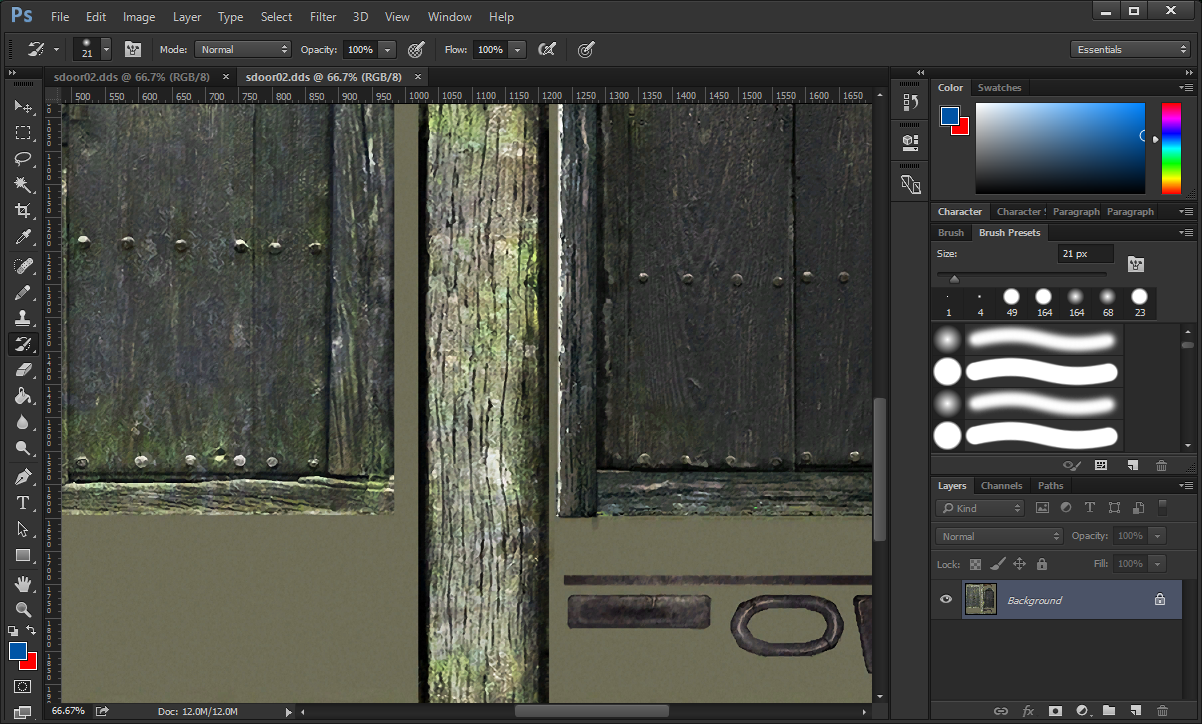Hide the Background layer visibility eye
The height and width of the screenshot is (724, 1202).
(945, 600)
